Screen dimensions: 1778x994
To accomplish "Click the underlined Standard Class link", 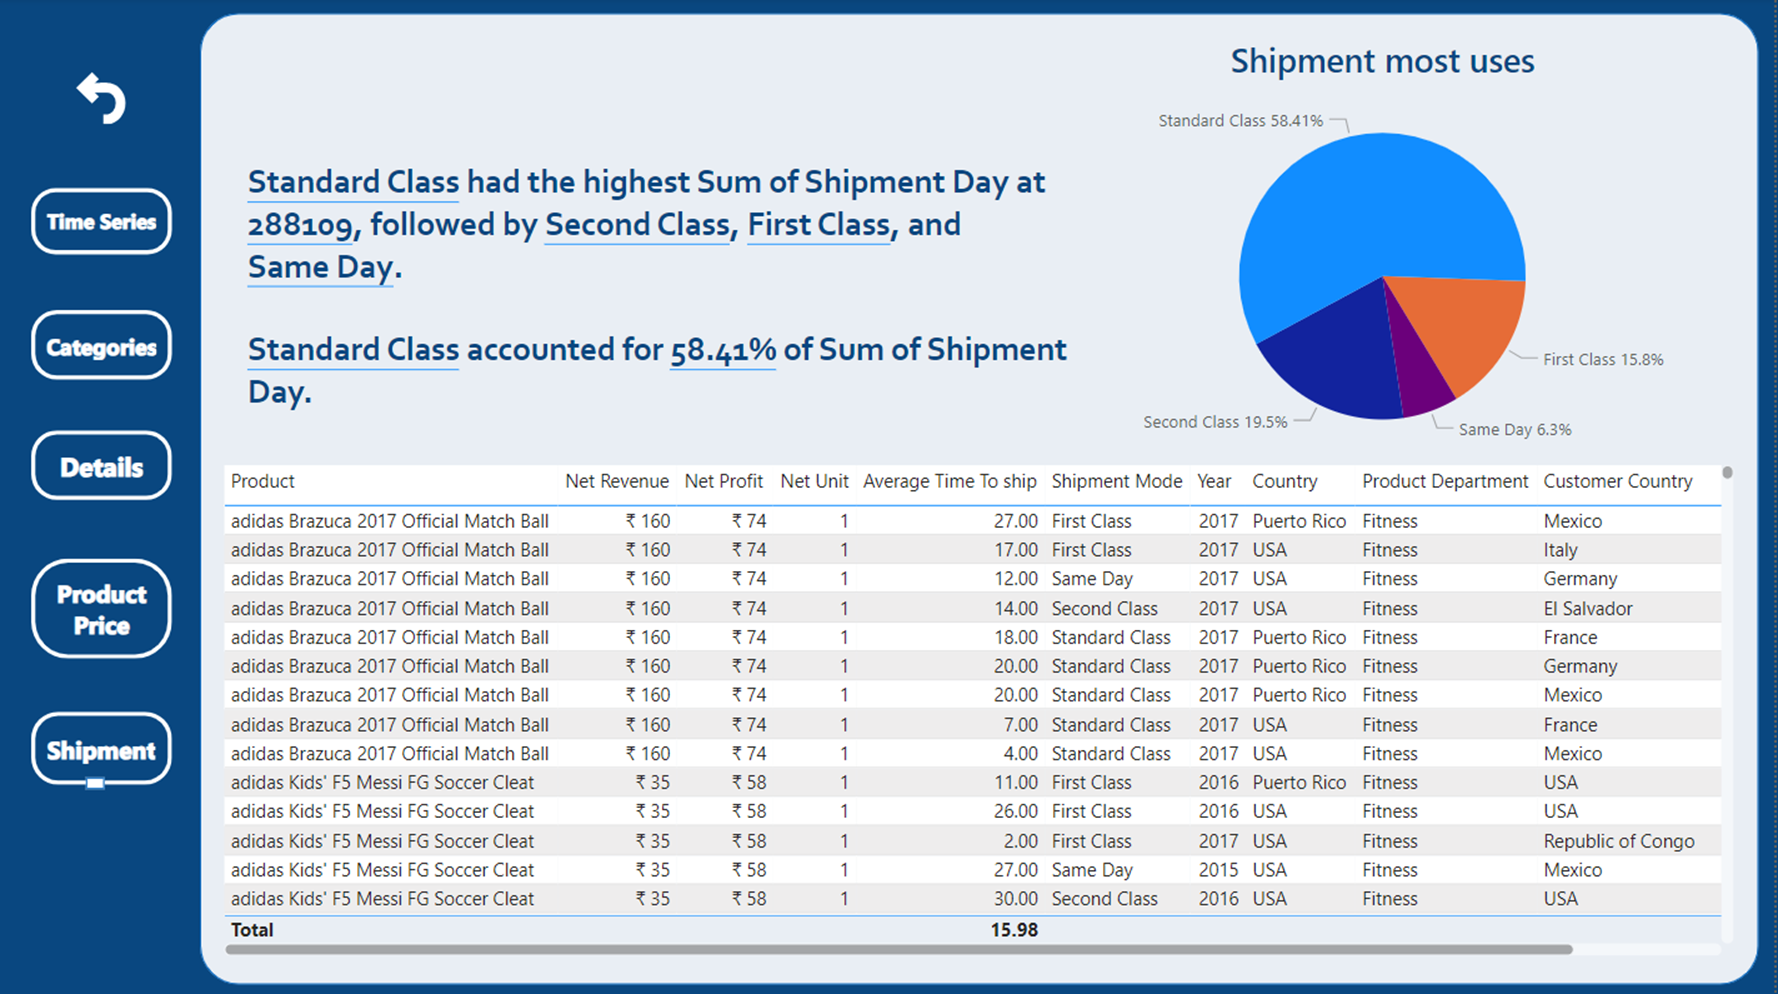I will (x=352, y=182).
